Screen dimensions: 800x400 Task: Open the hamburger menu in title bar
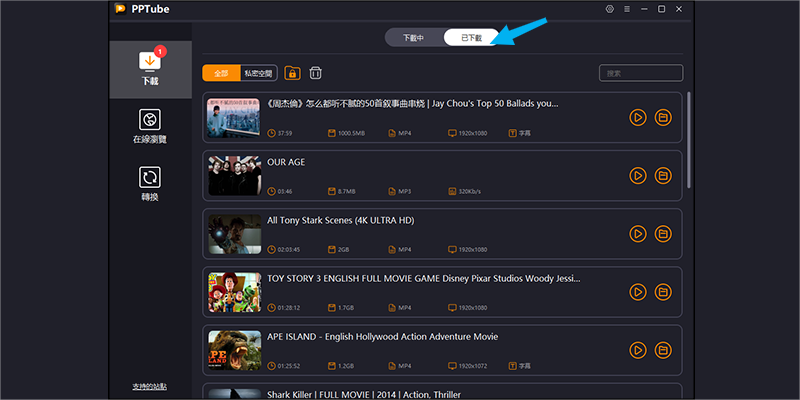click(x=627, y=9)
